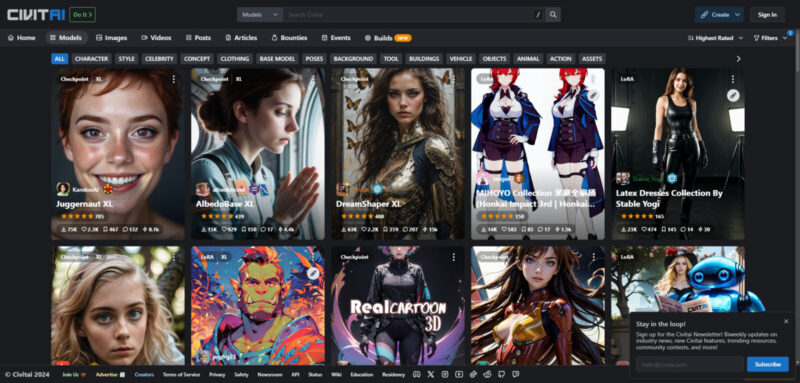Select the CHARACTER category chip
Viewport: 800px width, 383px height.
91,59
